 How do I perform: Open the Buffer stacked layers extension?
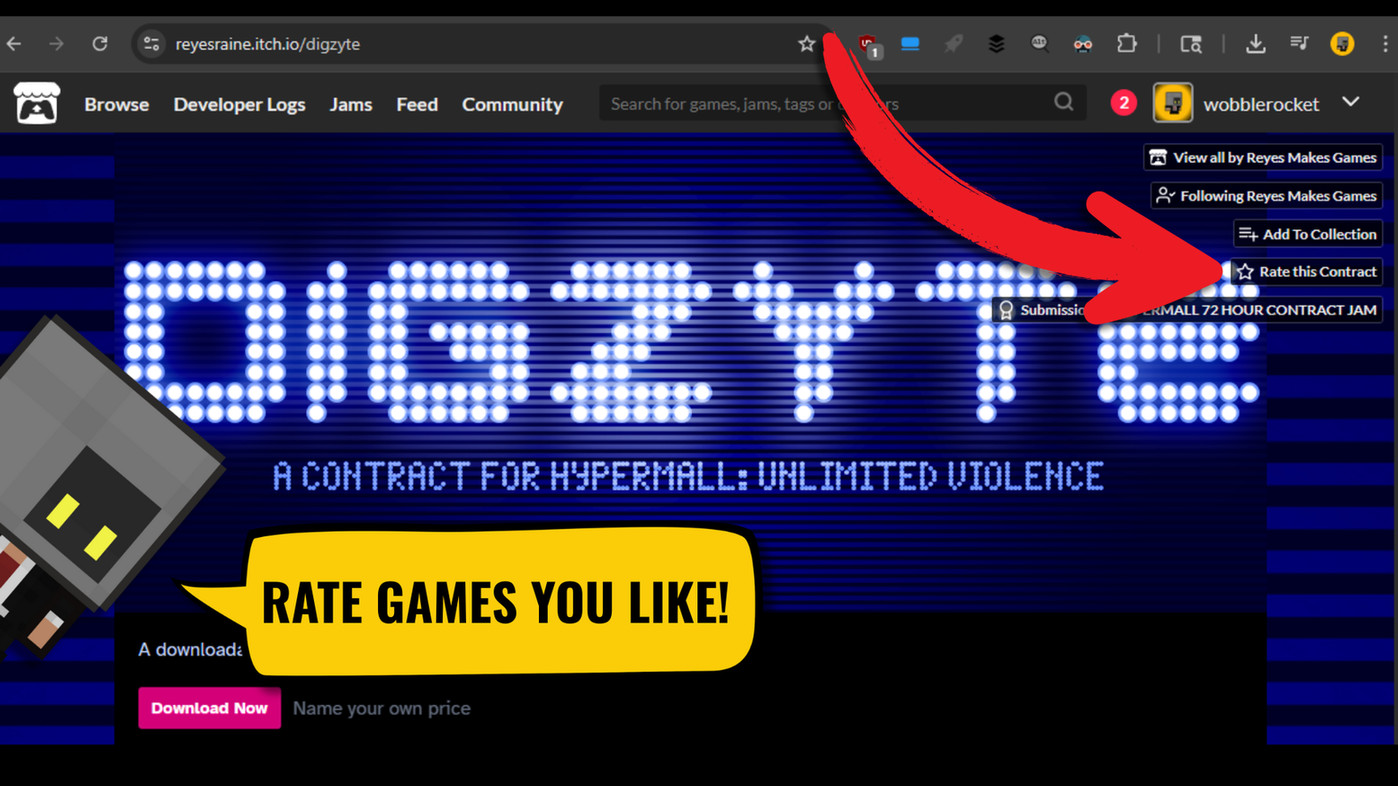[996, 44]
